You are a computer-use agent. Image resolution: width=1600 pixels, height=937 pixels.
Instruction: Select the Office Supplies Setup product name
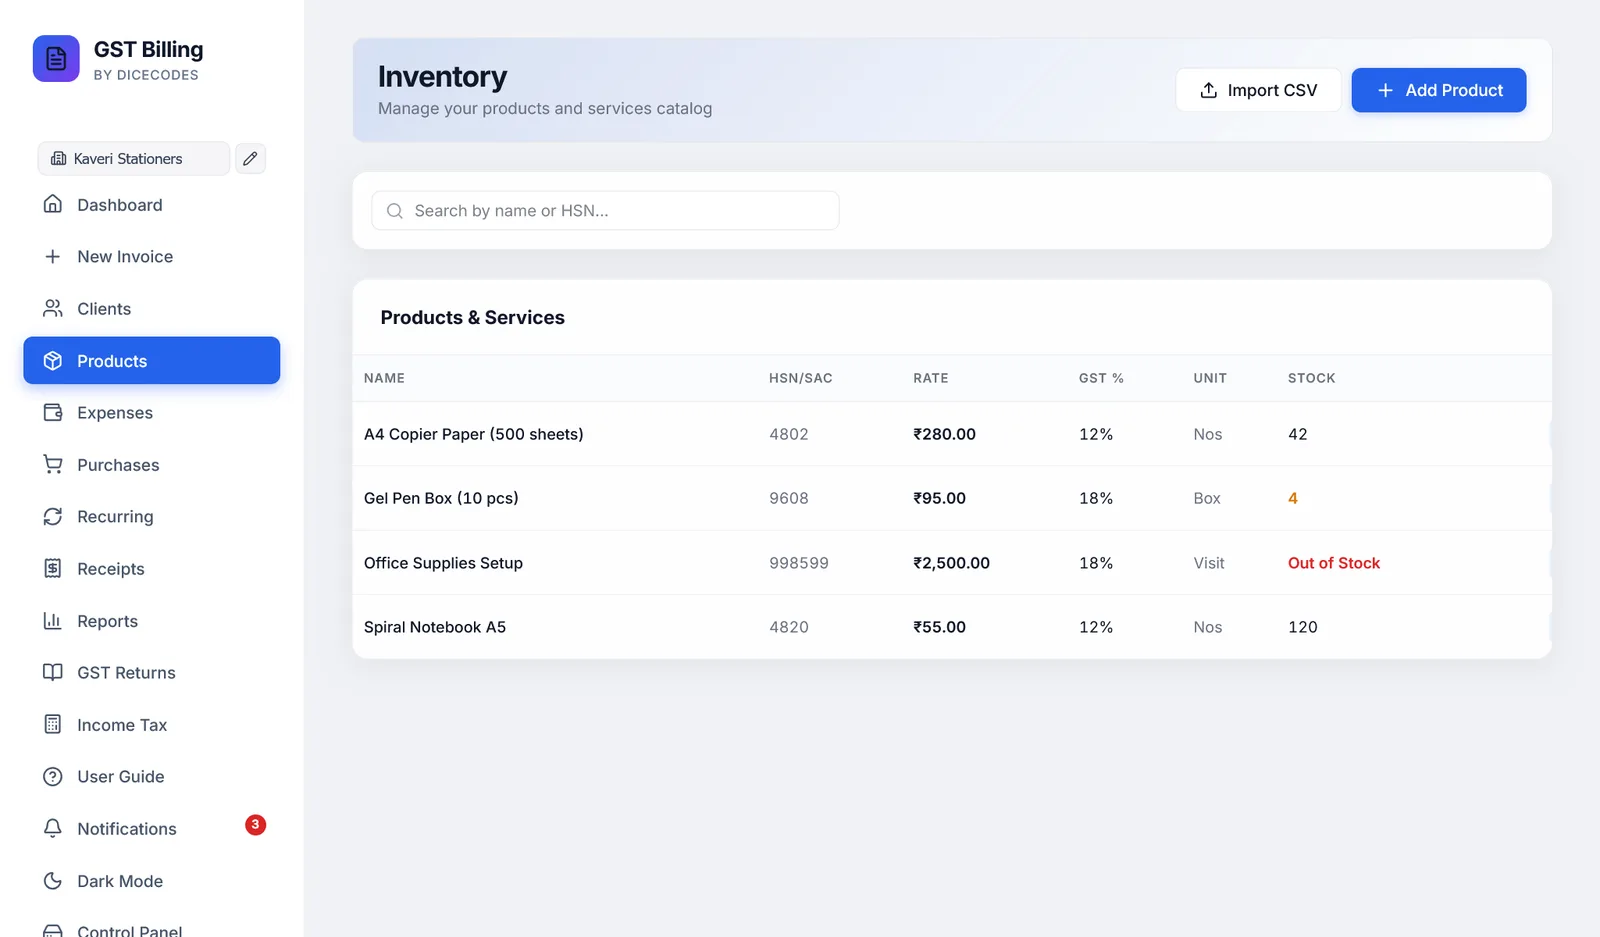pos(443,562)
